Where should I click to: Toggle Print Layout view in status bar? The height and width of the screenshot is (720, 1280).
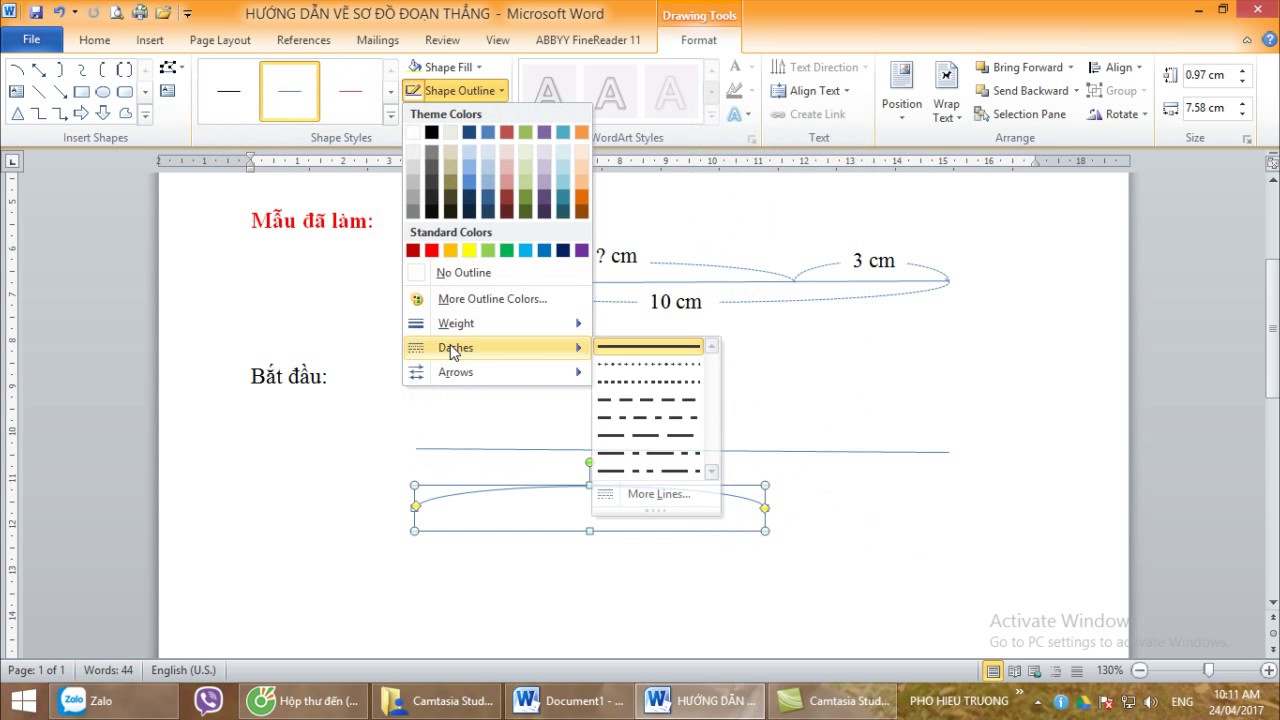pyautogui.click(x=993, y=671)
